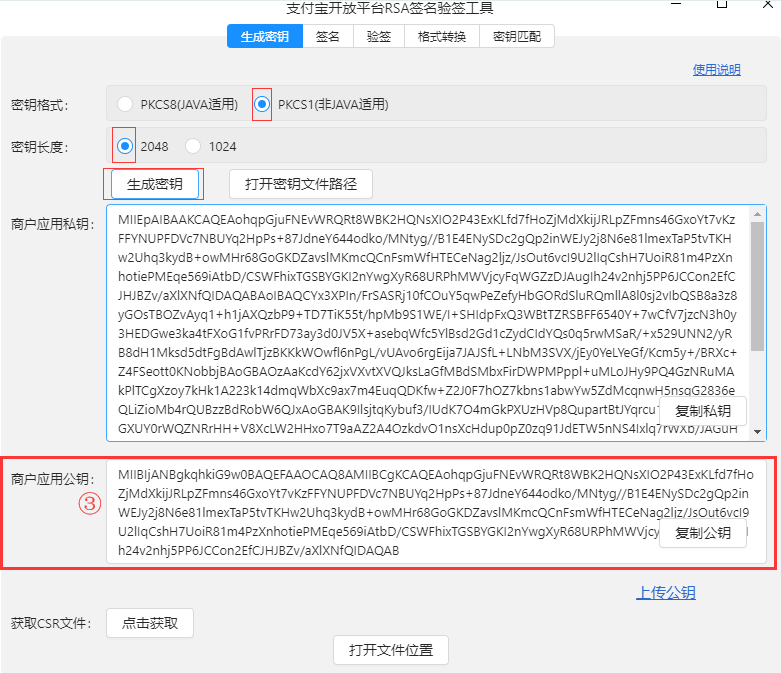Open the 签名 tab

click(328, 36)
